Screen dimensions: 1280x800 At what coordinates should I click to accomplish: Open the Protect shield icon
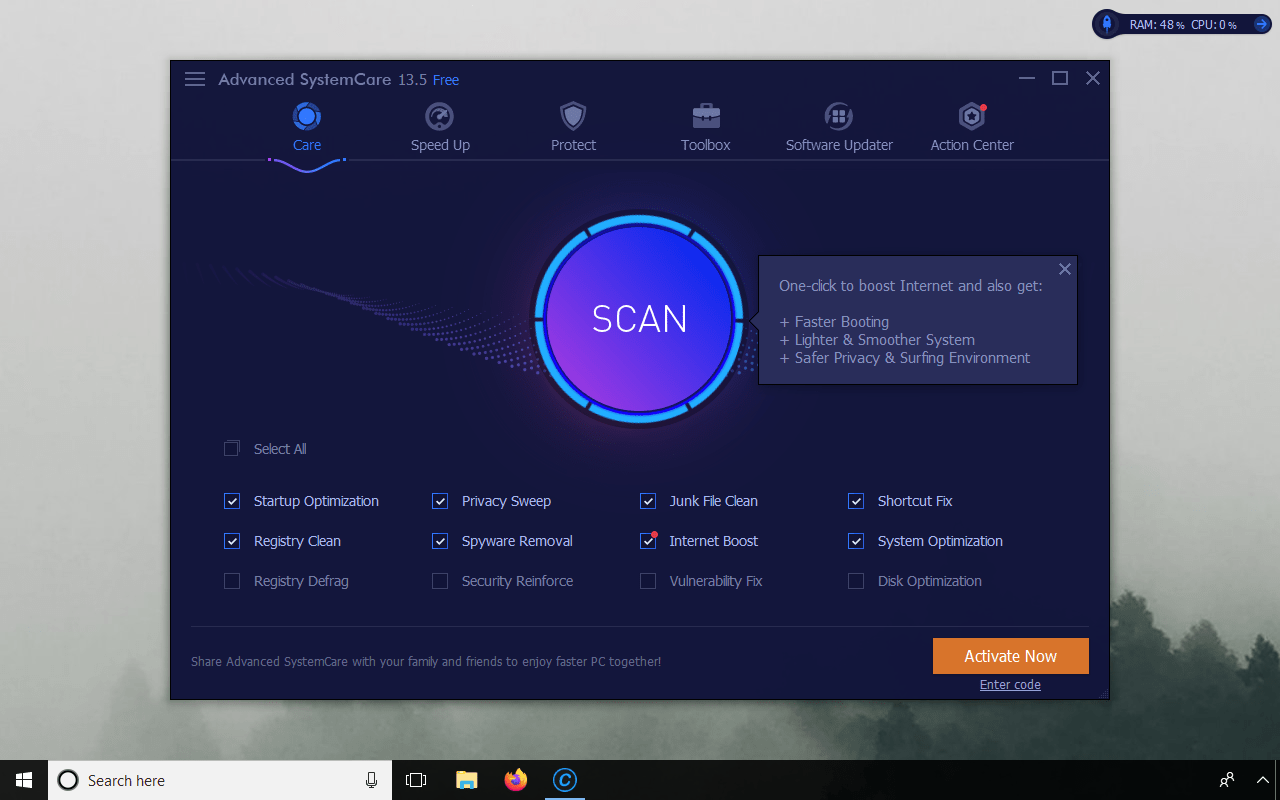573,117
